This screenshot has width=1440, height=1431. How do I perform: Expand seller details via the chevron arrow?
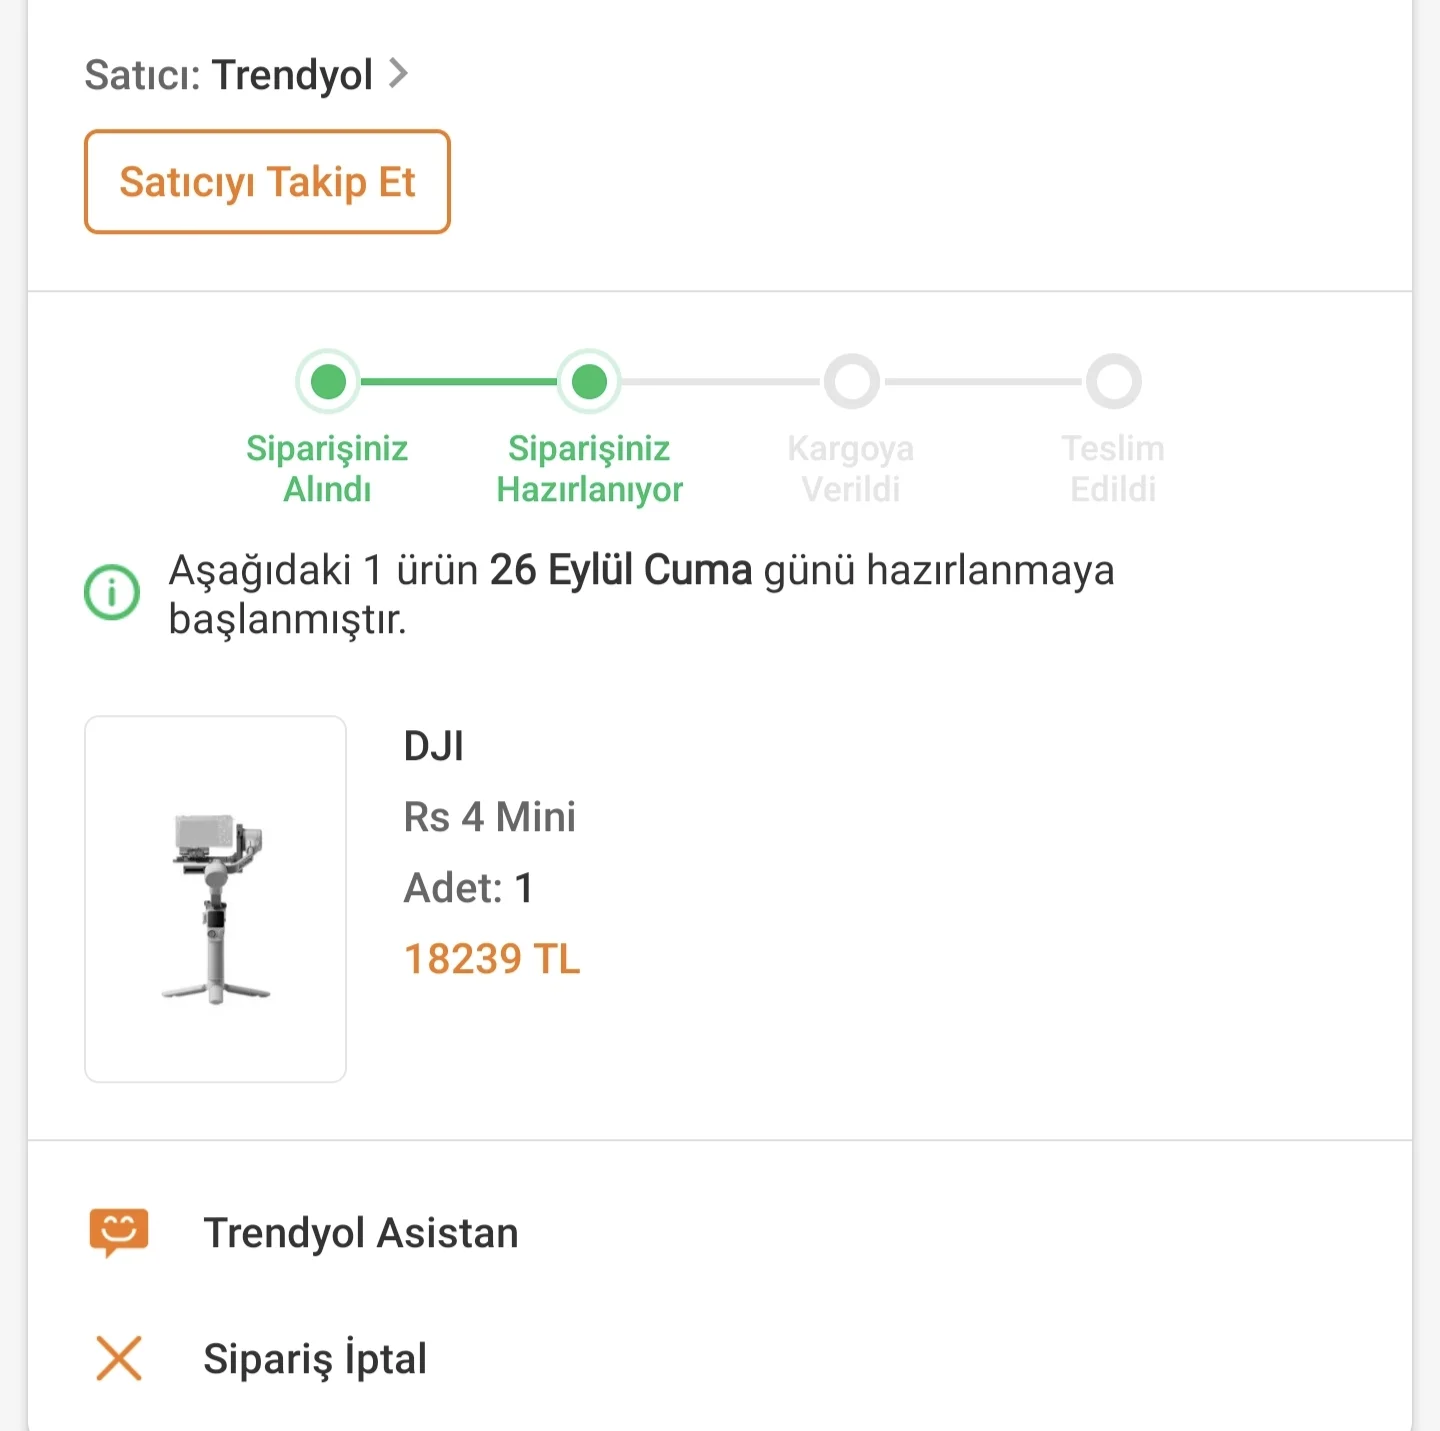pos(398,74)
